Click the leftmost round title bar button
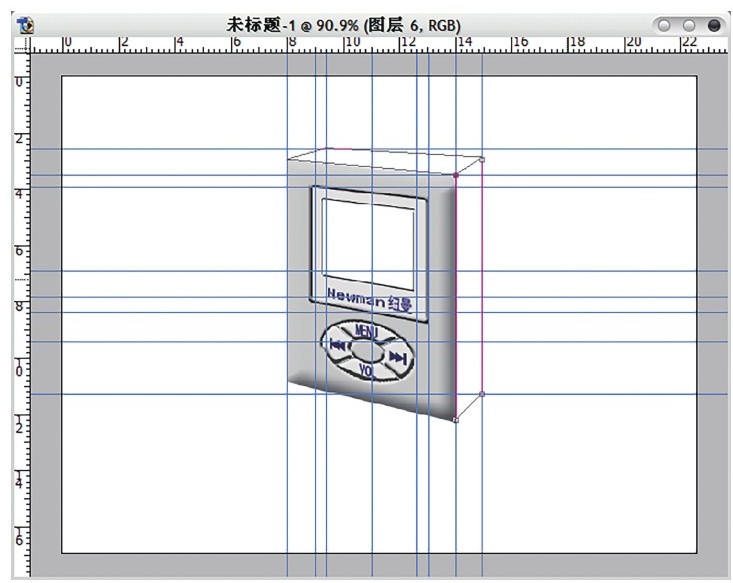Image resolution: width=733 pixels, height=583 pixels. pos(664,25)
